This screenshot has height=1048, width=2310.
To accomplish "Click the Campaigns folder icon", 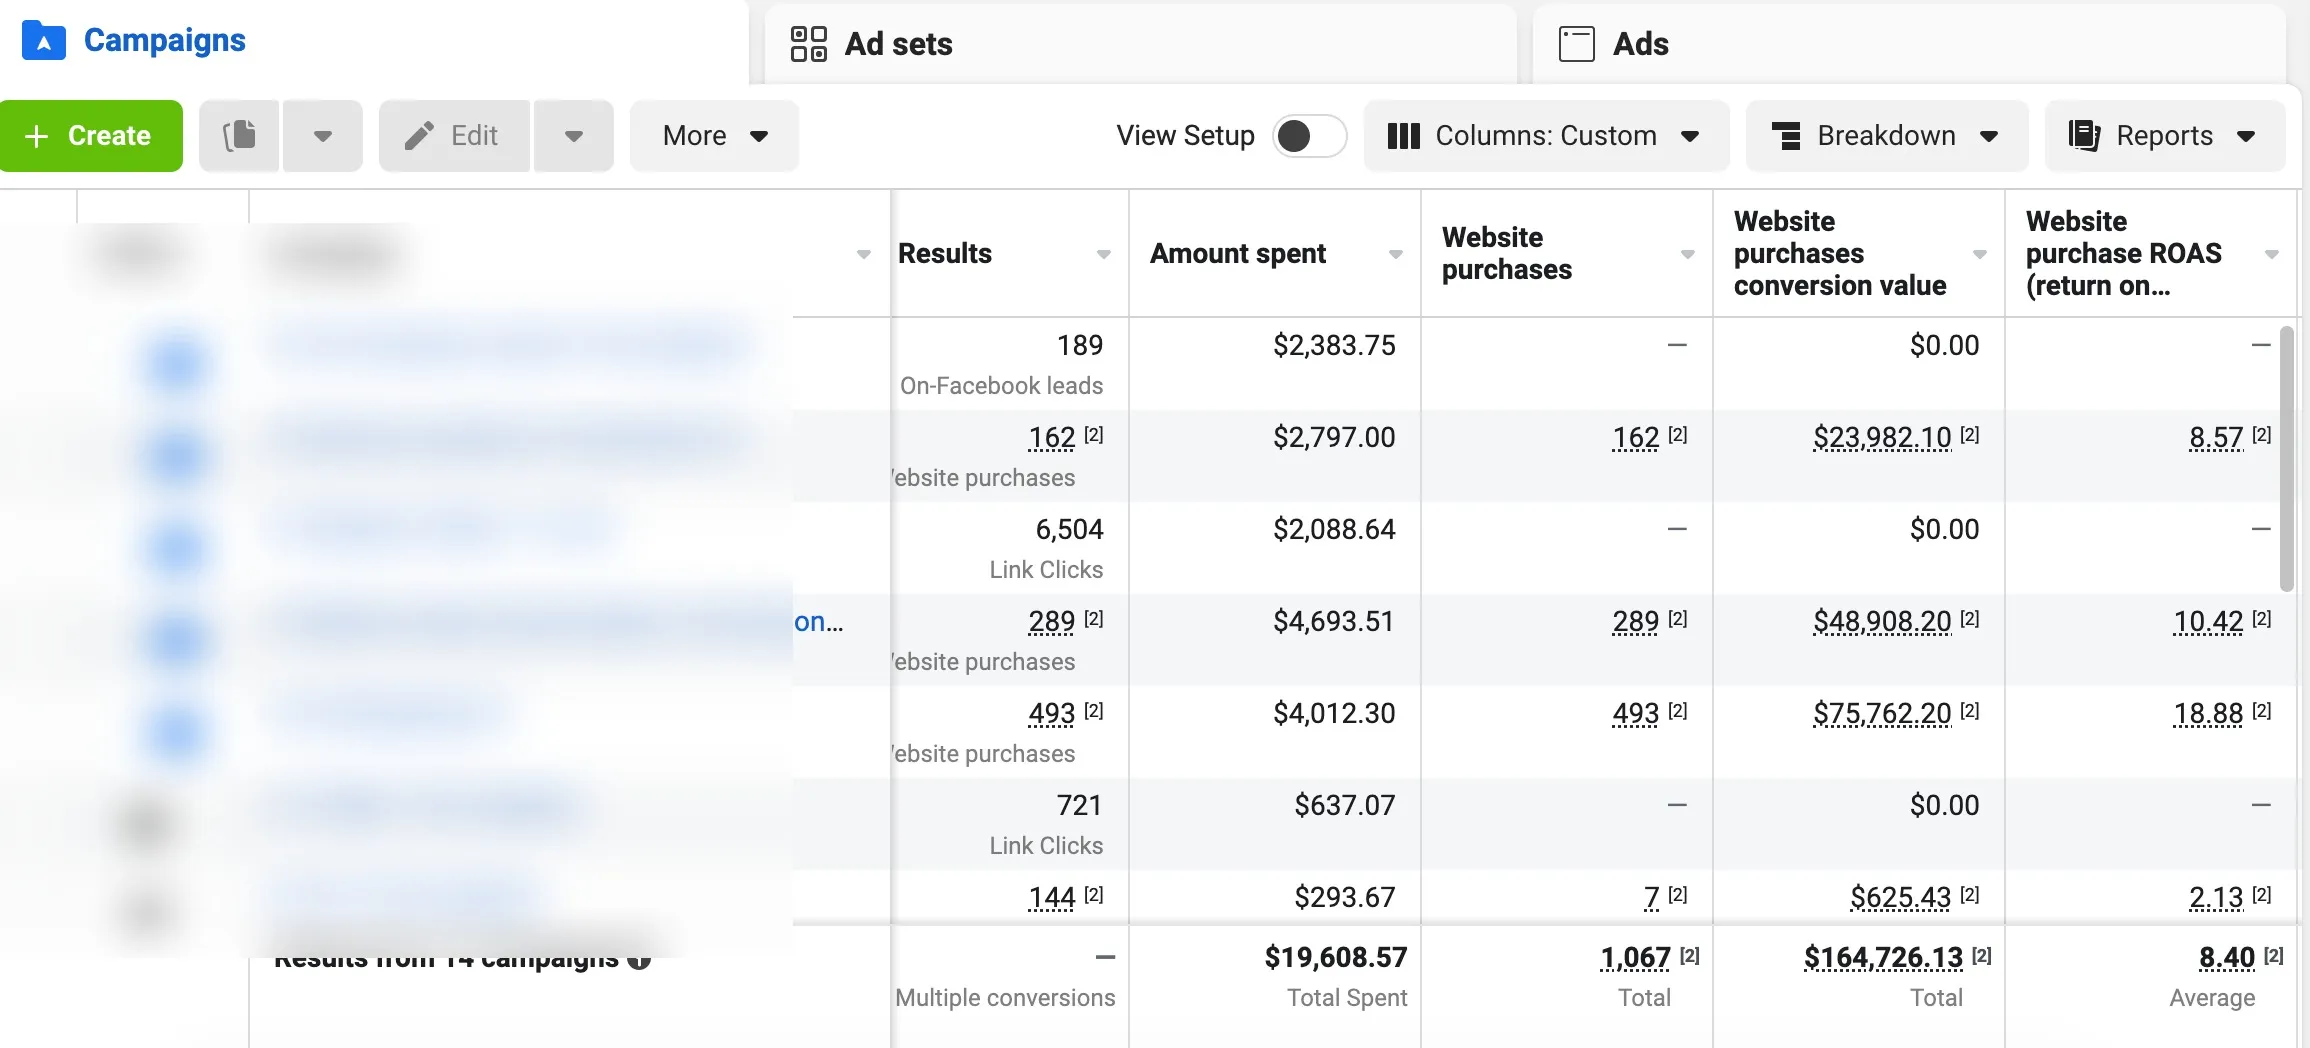I will pyautogui.click(x=44, y=41).
